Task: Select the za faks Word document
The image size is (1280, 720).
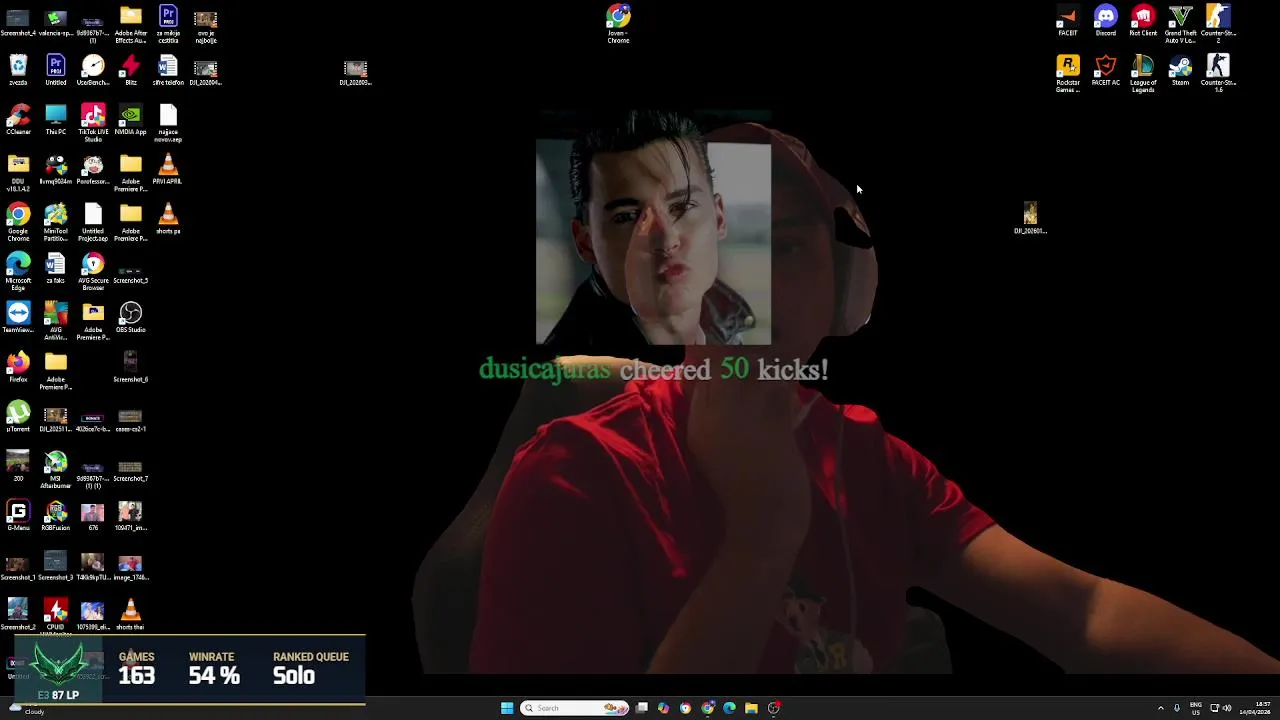Action: point(55,268)
